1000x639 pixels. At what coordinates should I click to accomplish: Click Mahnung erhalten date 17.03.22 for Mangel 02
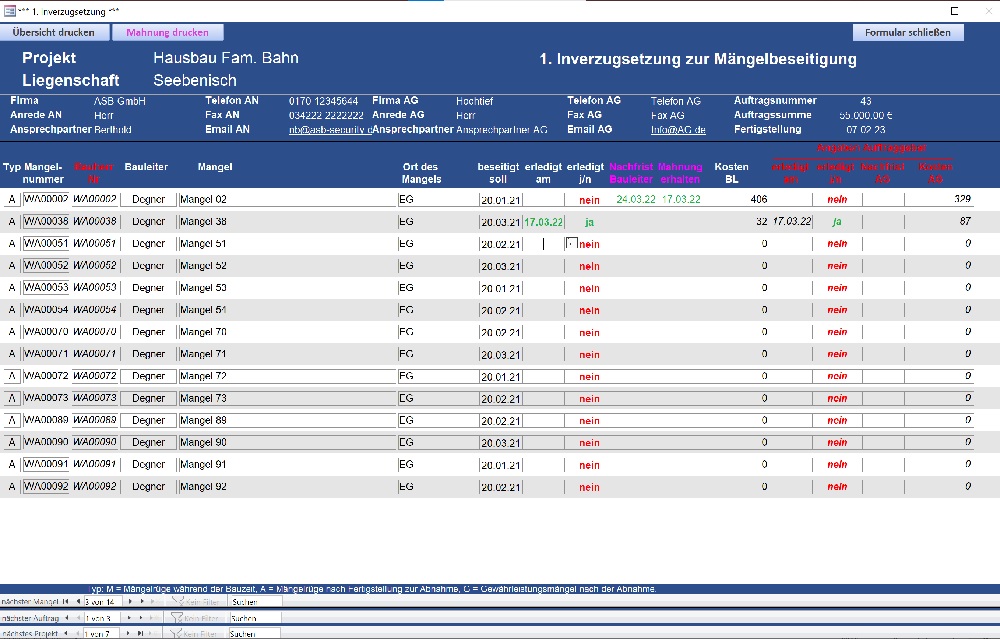point(681,200)
